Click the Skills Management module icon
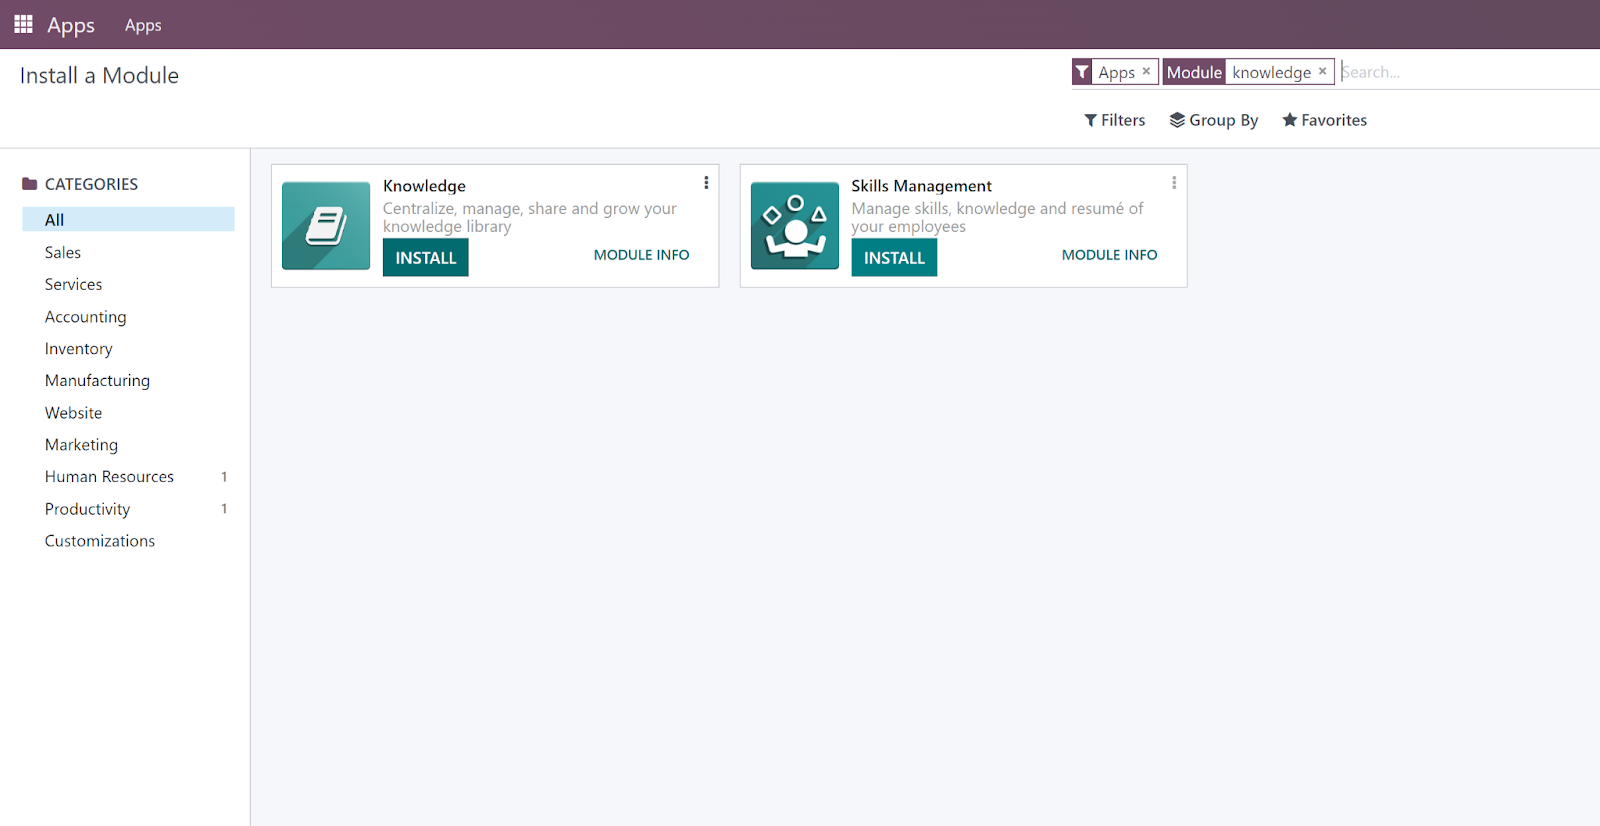1600x826 pixels. point(794,226)
